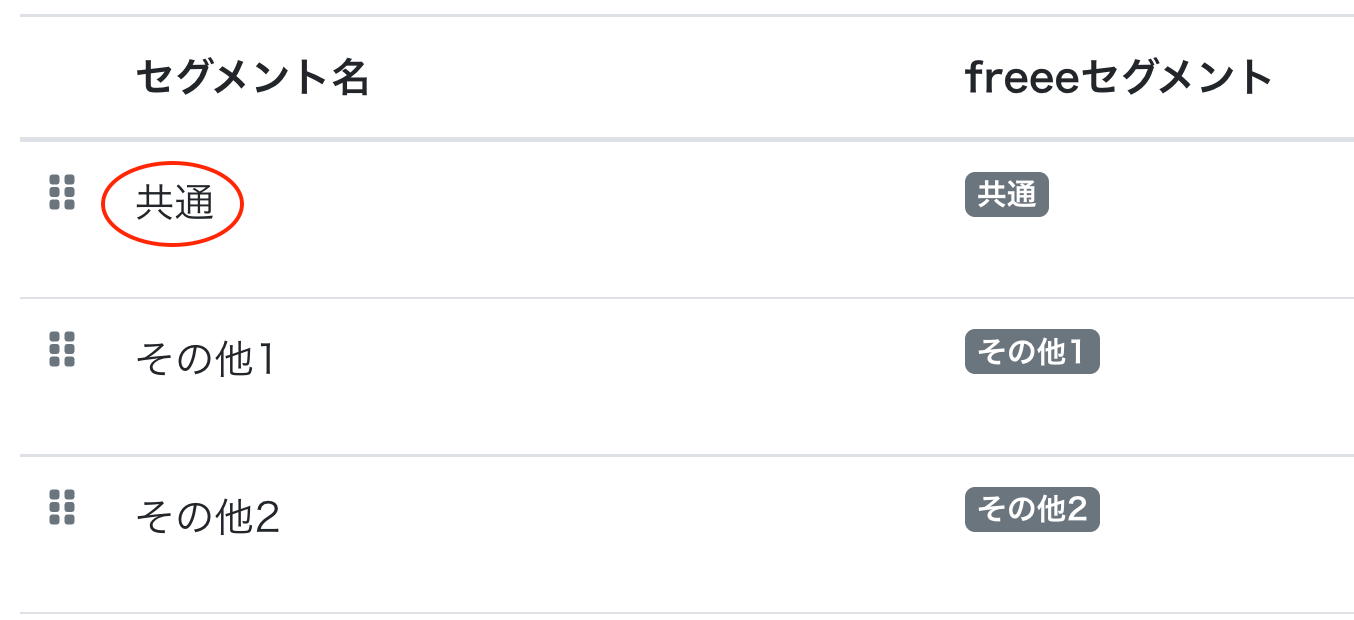
Task: Open the その他2 segment name entry
Action: [x=207, y=517]
